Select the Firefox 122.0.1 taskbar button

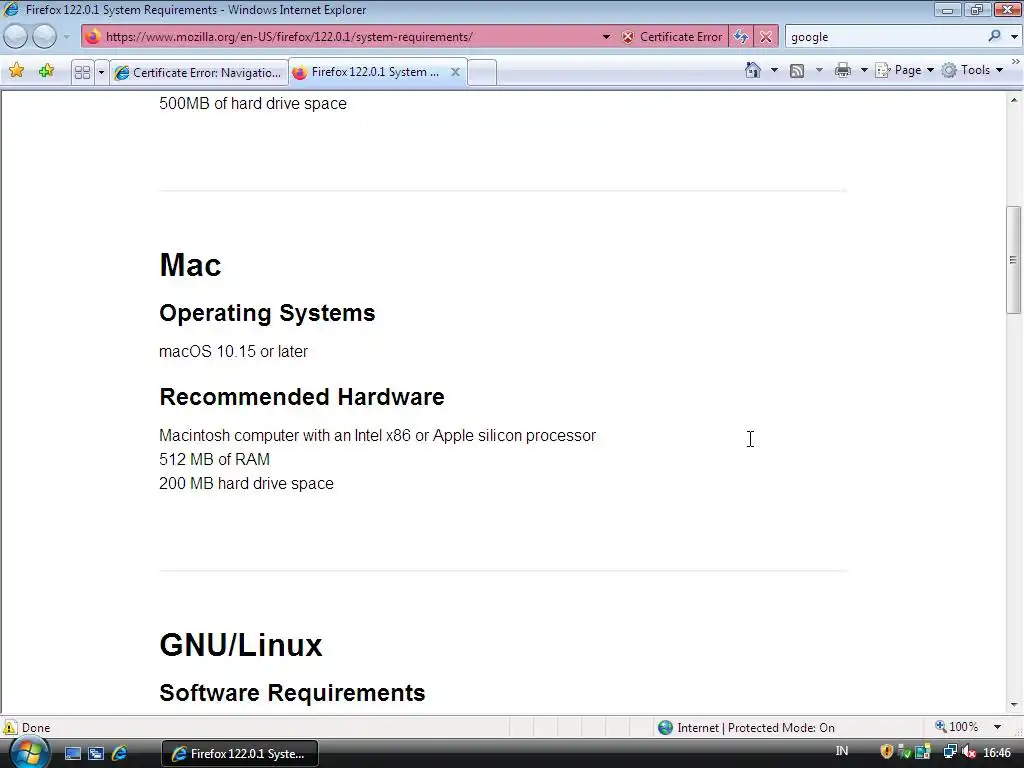click(240, 754)
